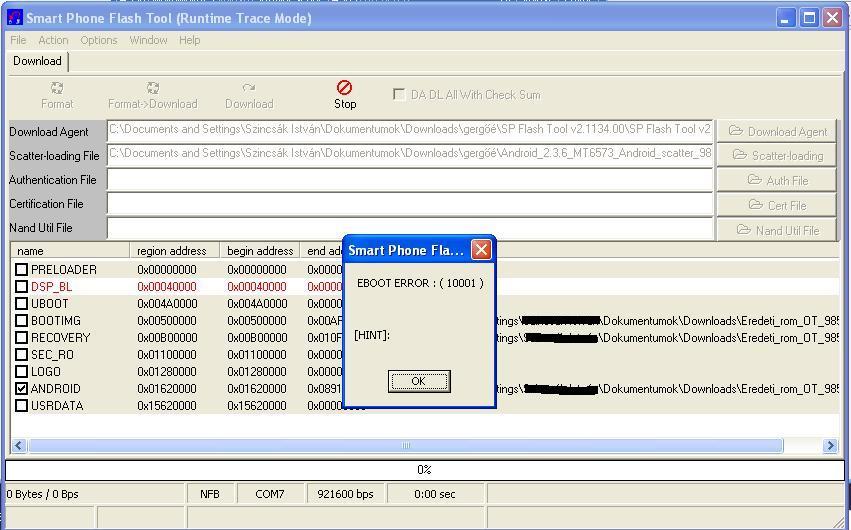Open the Options menu
The height and width of the screenshot is (530, 851).
click(99, 40)
